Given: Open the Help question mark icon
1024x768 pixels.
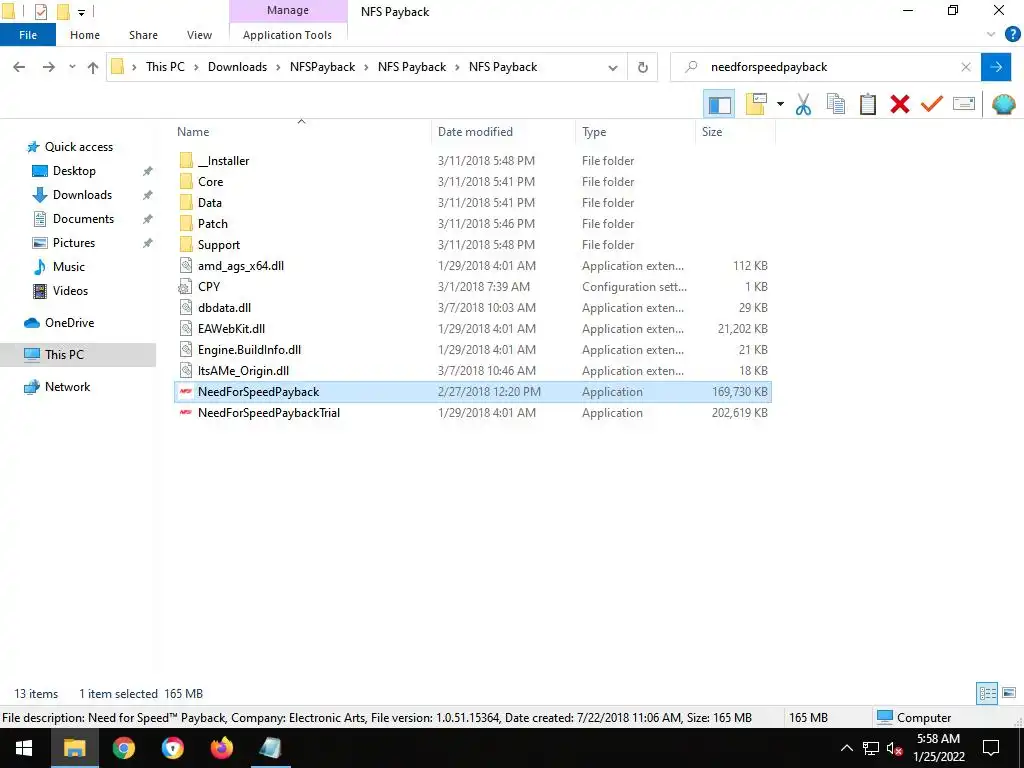Looking at the screenshot, I should click(x=1012, y=35).
